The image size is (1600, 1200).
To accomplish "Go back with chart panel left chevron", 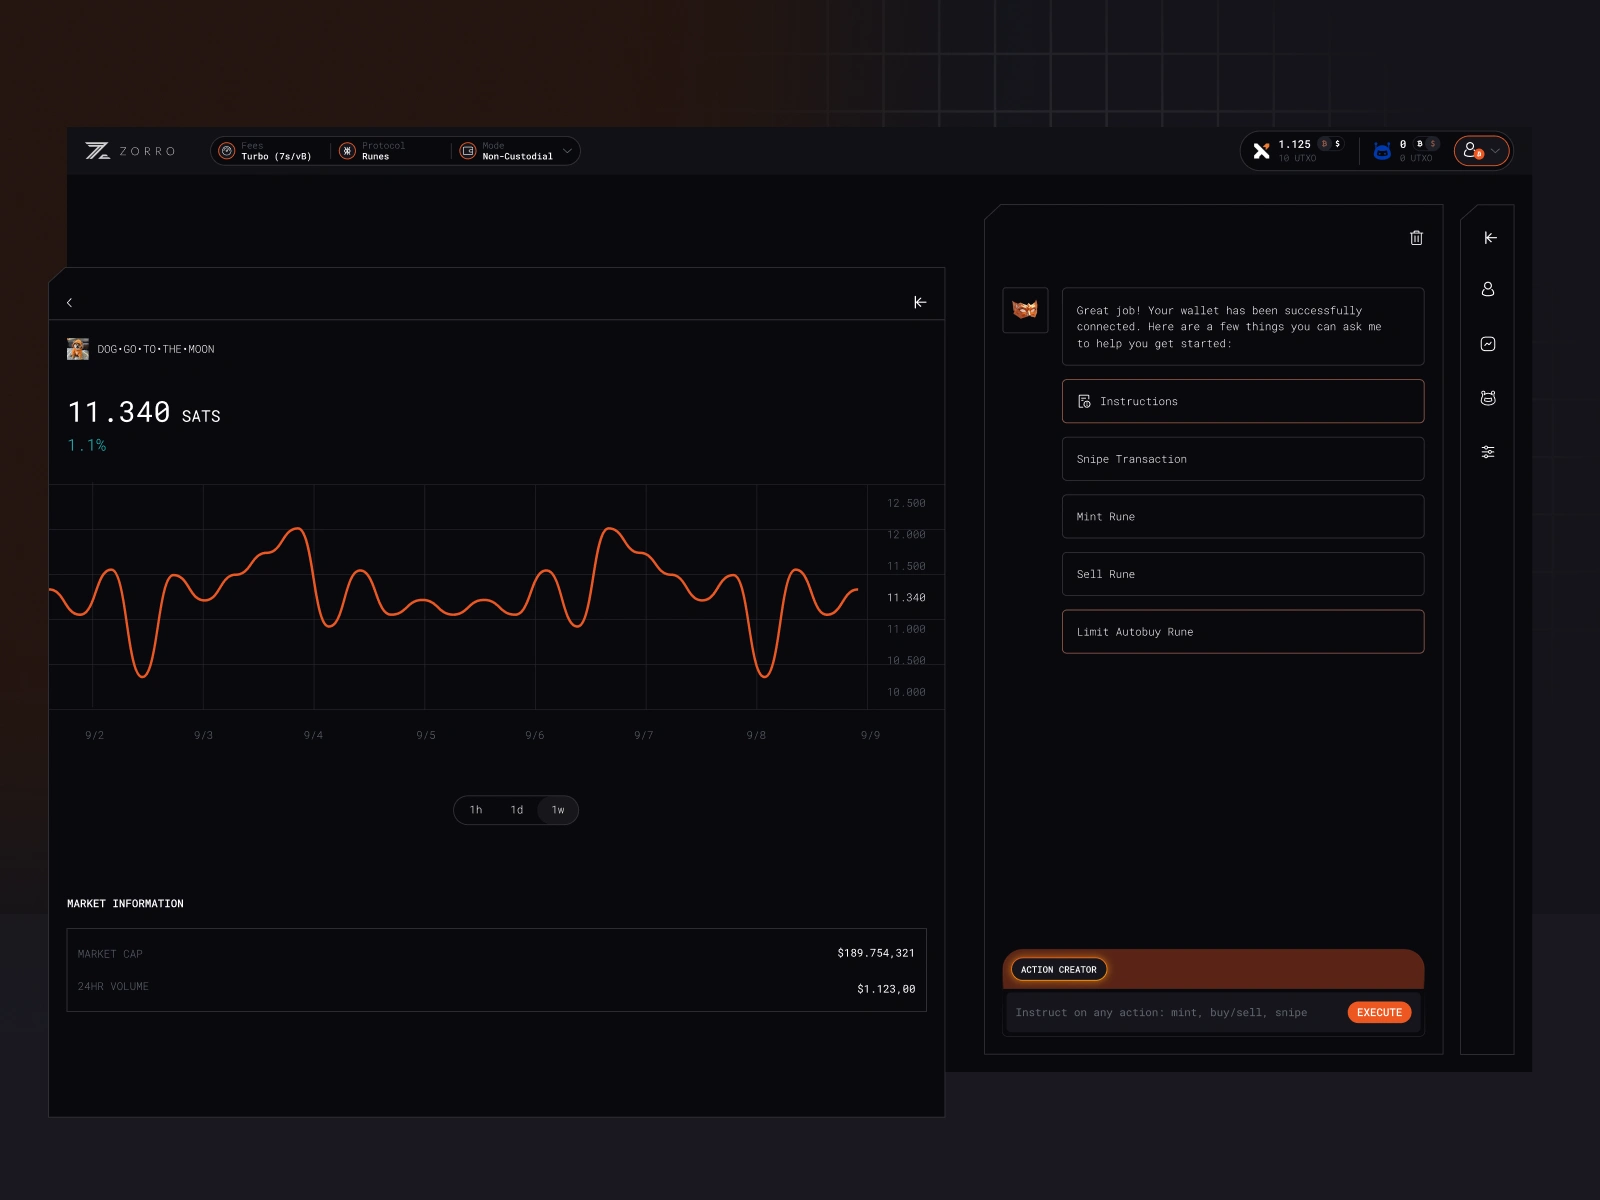I will click(69, 302).
